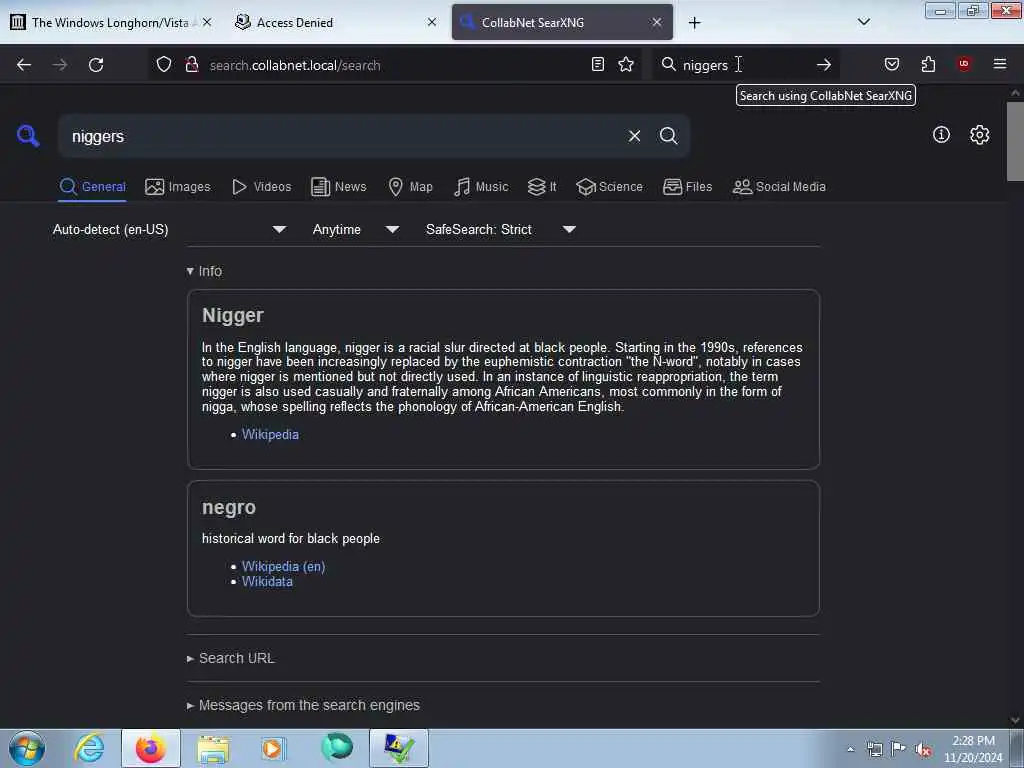1024x768 pixels.
Task: Open SearXNG preferences gear icon
Action: 980,135
